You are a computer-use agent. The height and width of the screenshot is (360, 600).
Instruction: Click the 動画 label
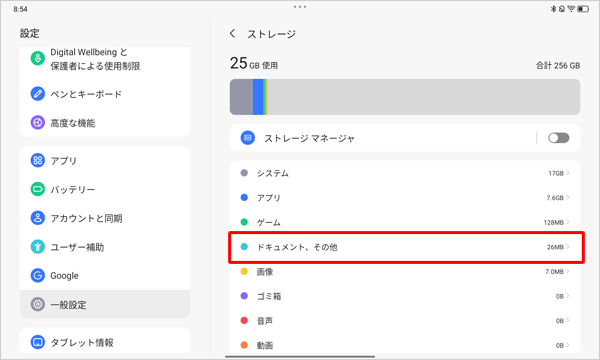pos(265,345)
